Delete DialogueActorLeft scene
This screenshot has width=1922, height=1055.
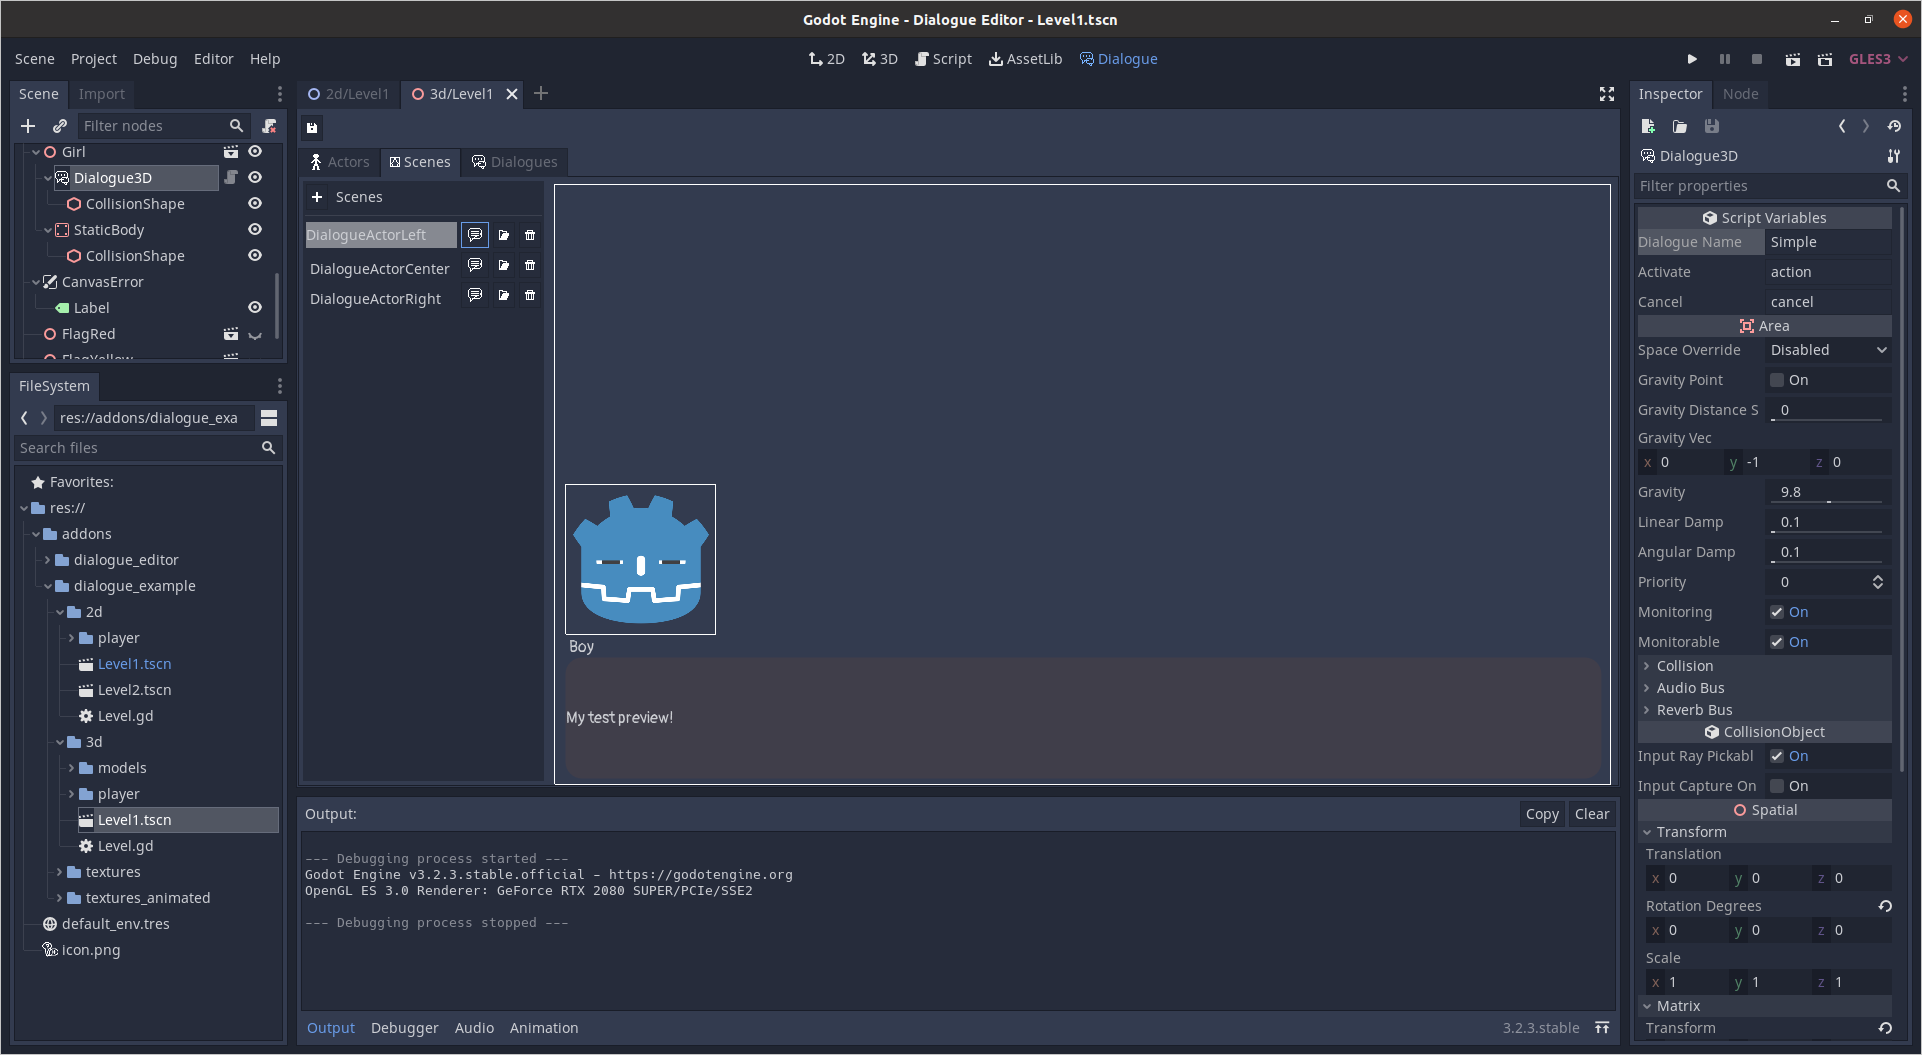point(530,235)
